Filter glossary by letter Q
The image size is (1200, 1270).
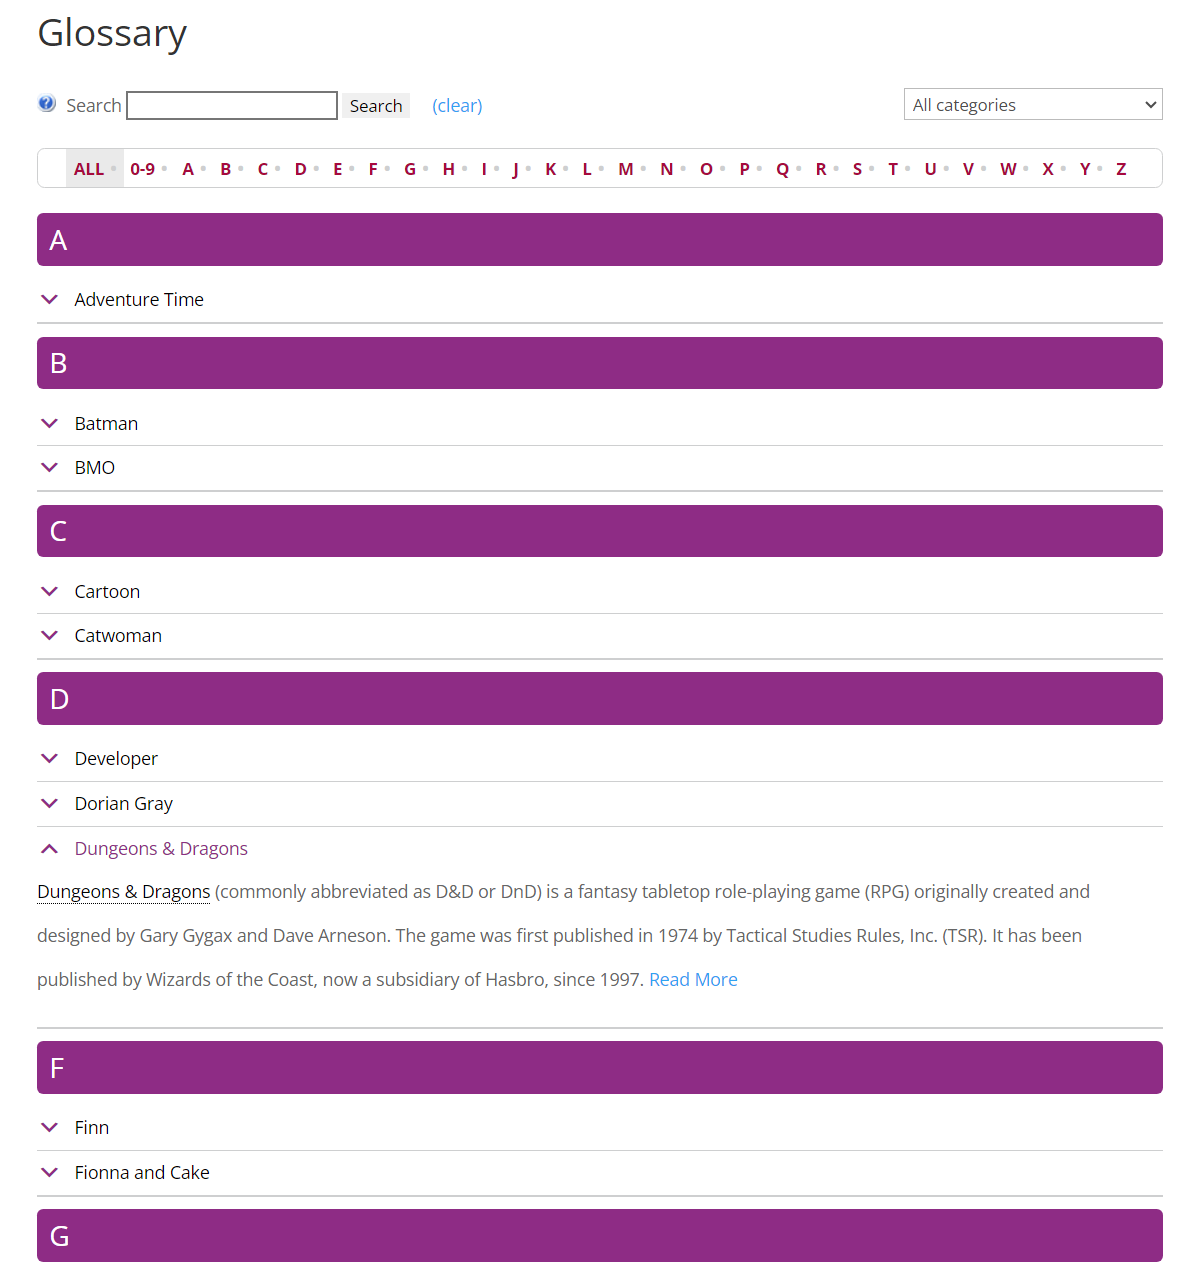(x=783, y=169)
